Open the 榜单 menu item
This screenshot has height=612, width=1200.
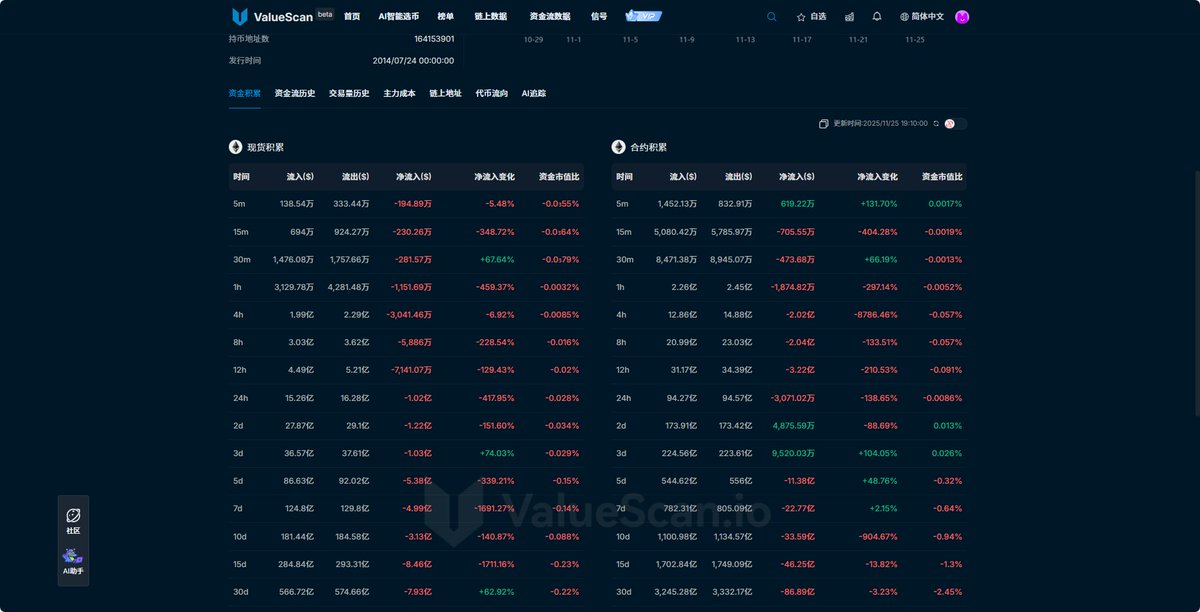[x=446, y=16]
